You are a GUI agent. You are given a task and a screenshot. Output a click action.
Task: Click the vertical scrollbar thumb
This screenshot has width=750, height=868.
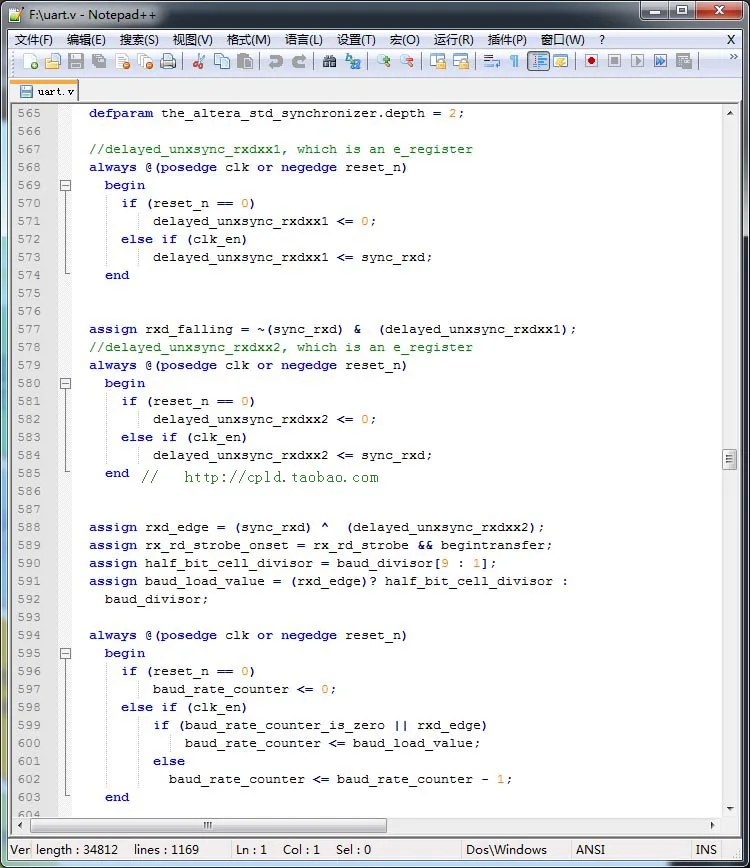[730, 459]
